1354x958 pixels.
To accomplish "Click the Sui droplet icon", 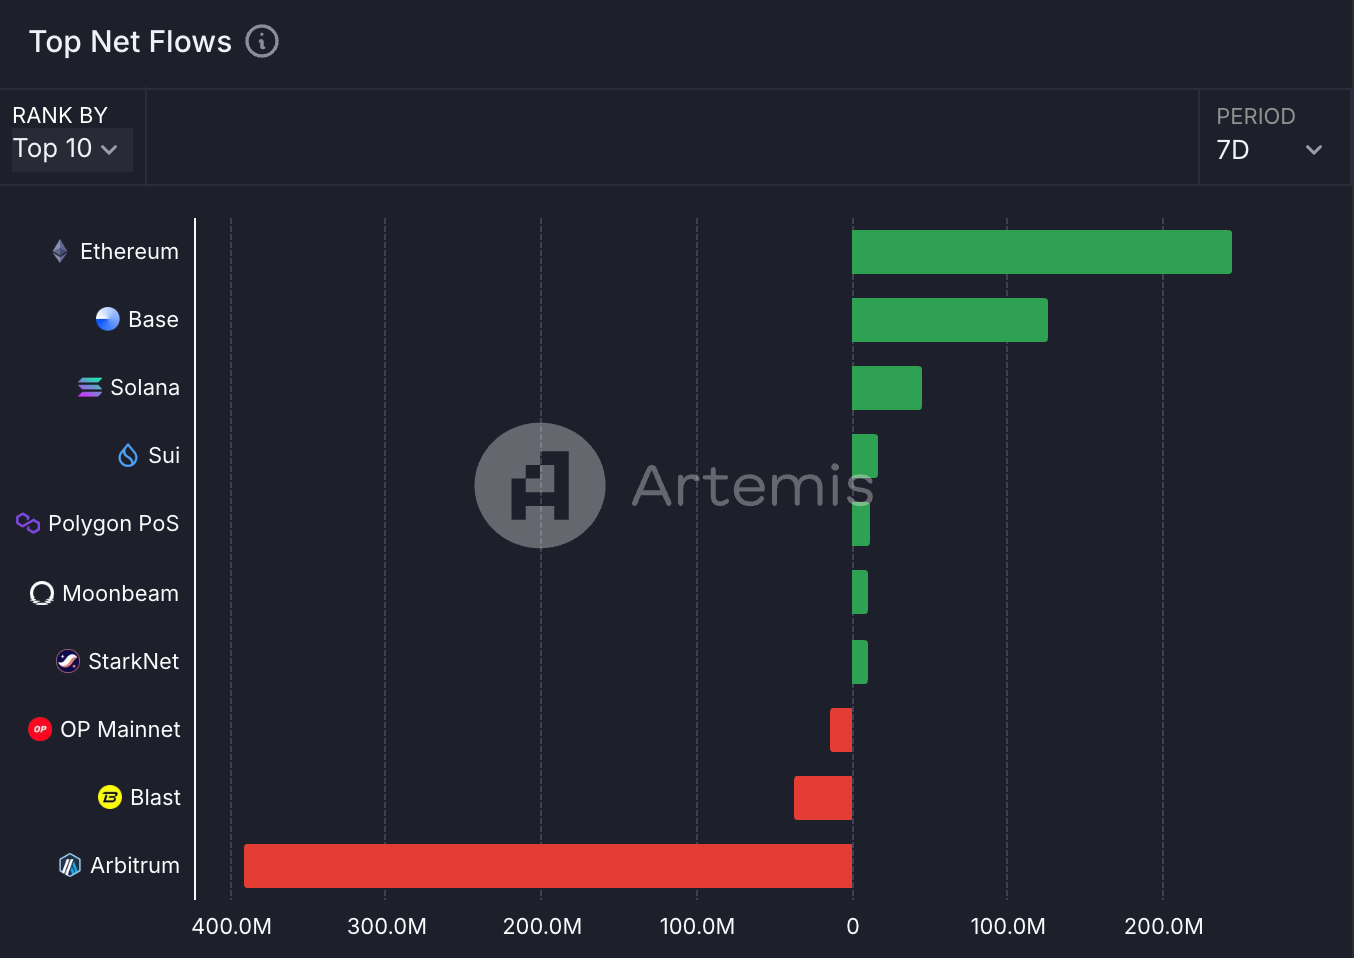I will 128,455.
